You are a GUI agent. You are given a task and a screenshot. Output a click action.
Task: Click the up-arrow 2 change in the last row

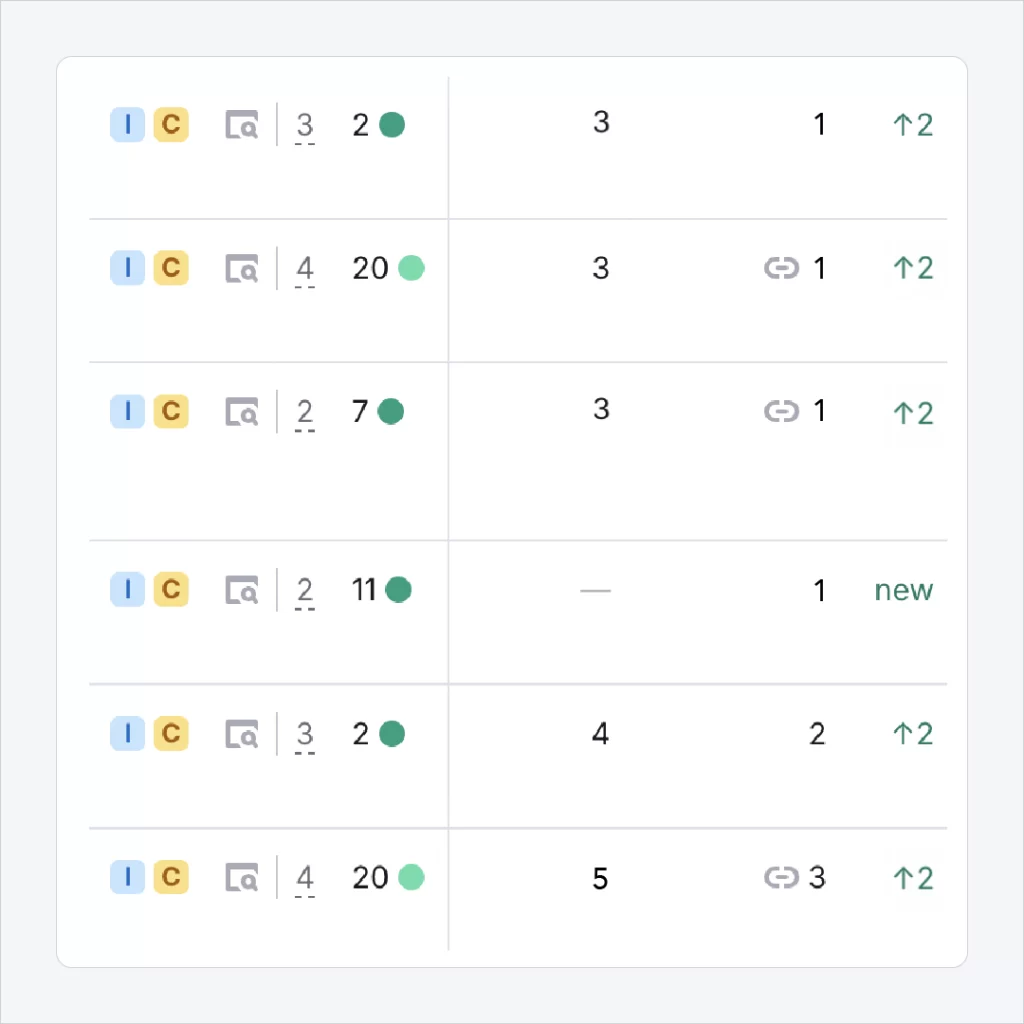(x=913, y=878)
